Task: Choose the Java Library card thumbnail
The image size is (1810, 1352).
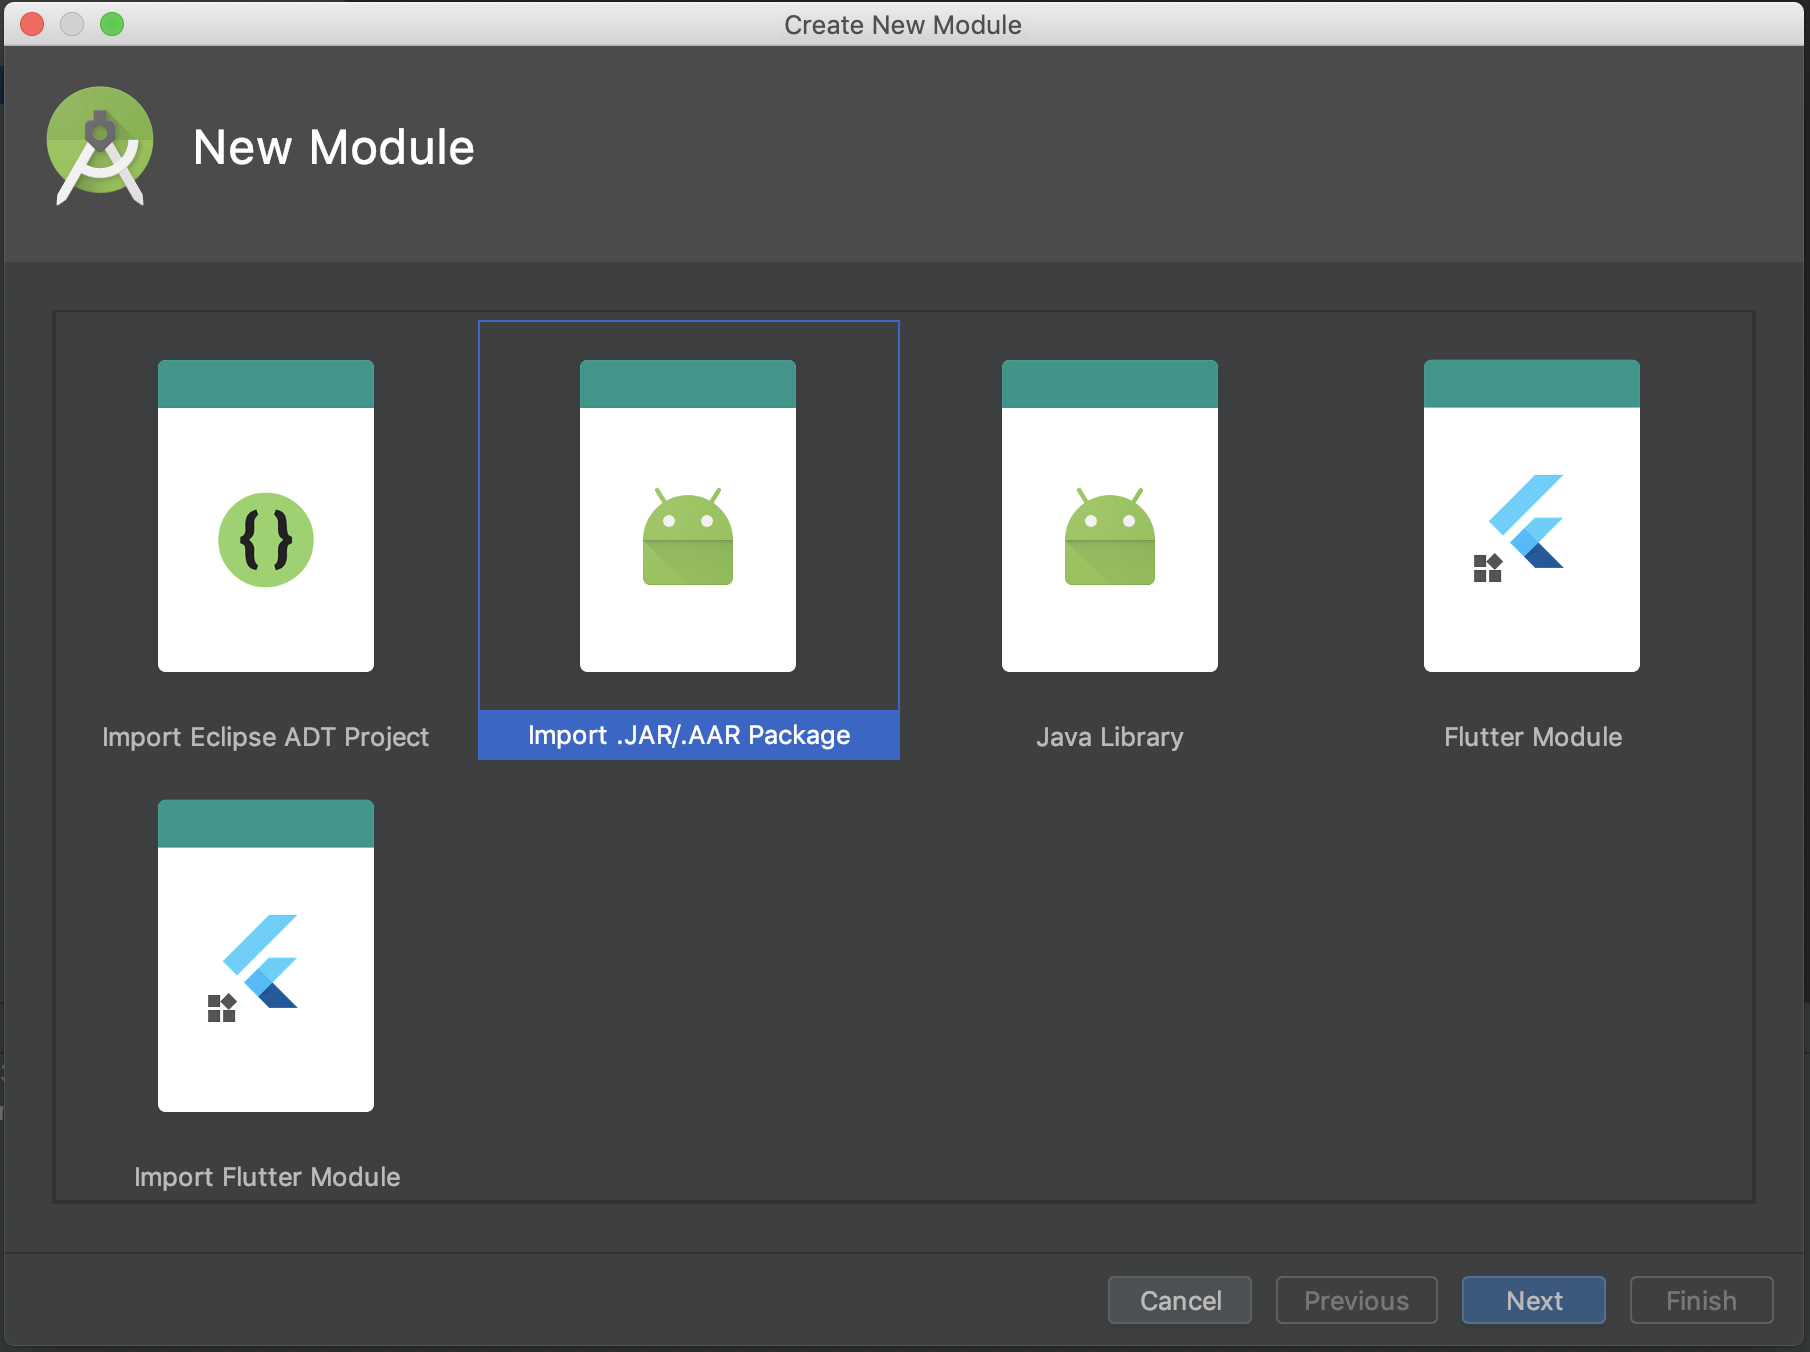Action: pos(1108,515)
